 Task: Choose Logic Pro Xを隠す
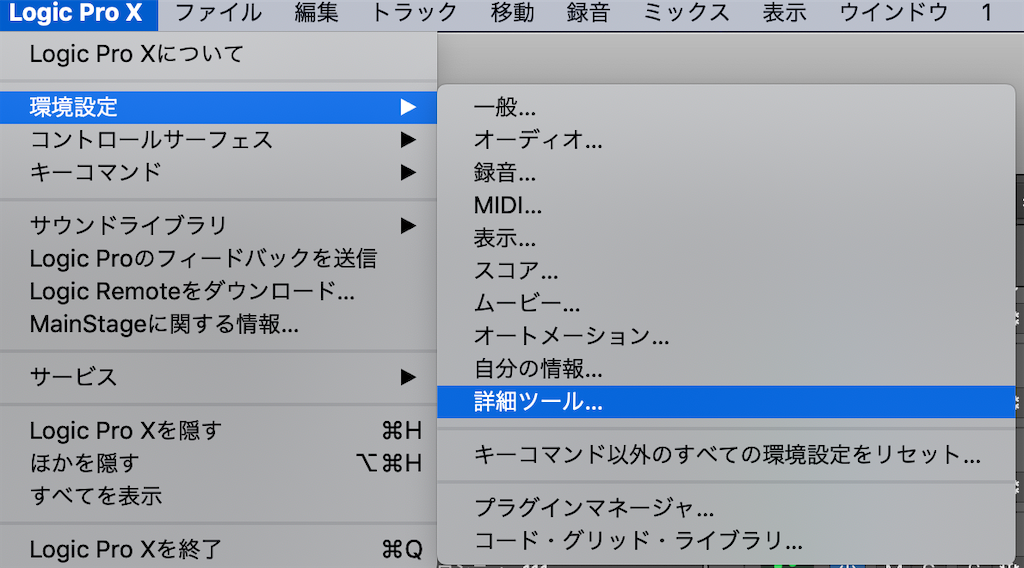coord(219,431)
